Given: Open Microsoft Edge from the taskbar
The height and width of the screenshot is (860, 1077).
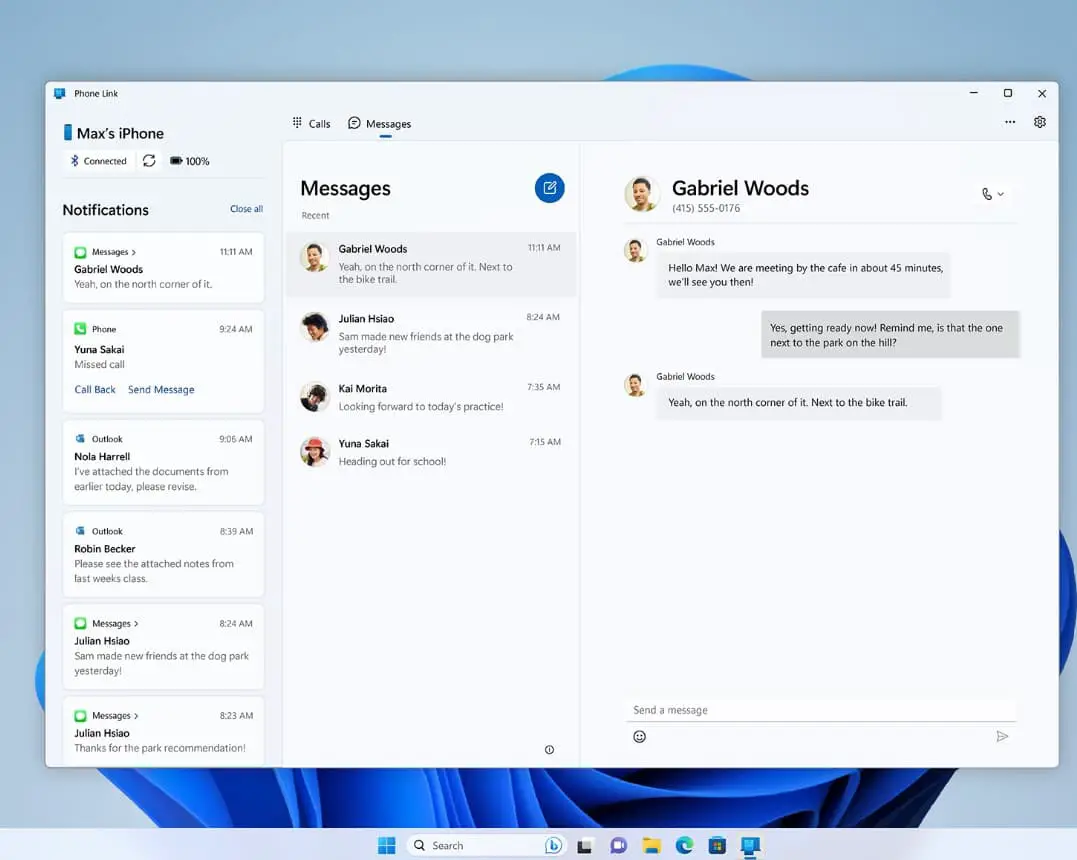Looking at the screenshot, I should [x=684, y=845].
